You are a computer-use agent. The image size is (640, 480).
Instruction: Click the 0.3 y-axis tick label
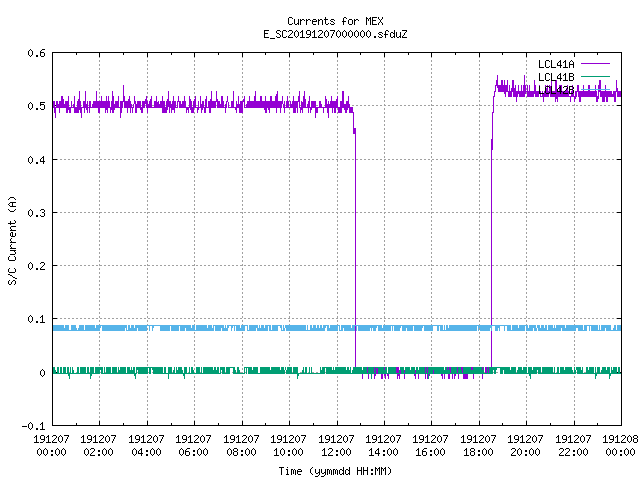click(x=36, y=213)
